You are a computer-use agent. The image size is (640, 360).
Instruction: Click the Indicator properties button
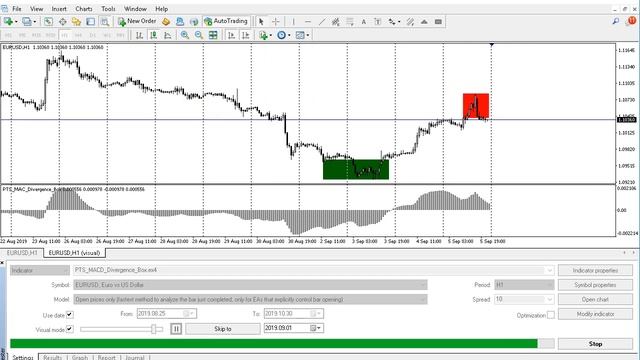[595, 270]
